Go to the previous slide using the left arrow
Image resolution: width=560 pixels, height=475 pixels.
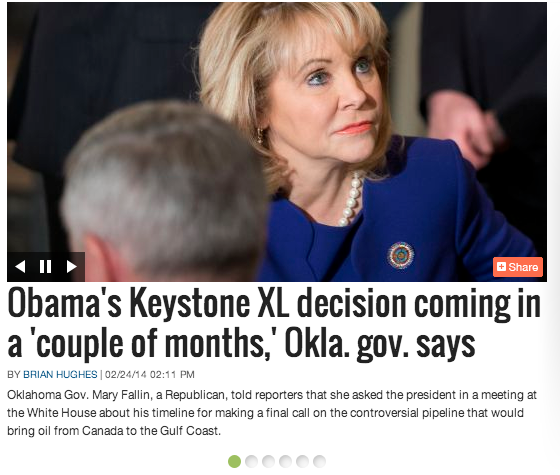pyautogui.click(x=20, y=266)
